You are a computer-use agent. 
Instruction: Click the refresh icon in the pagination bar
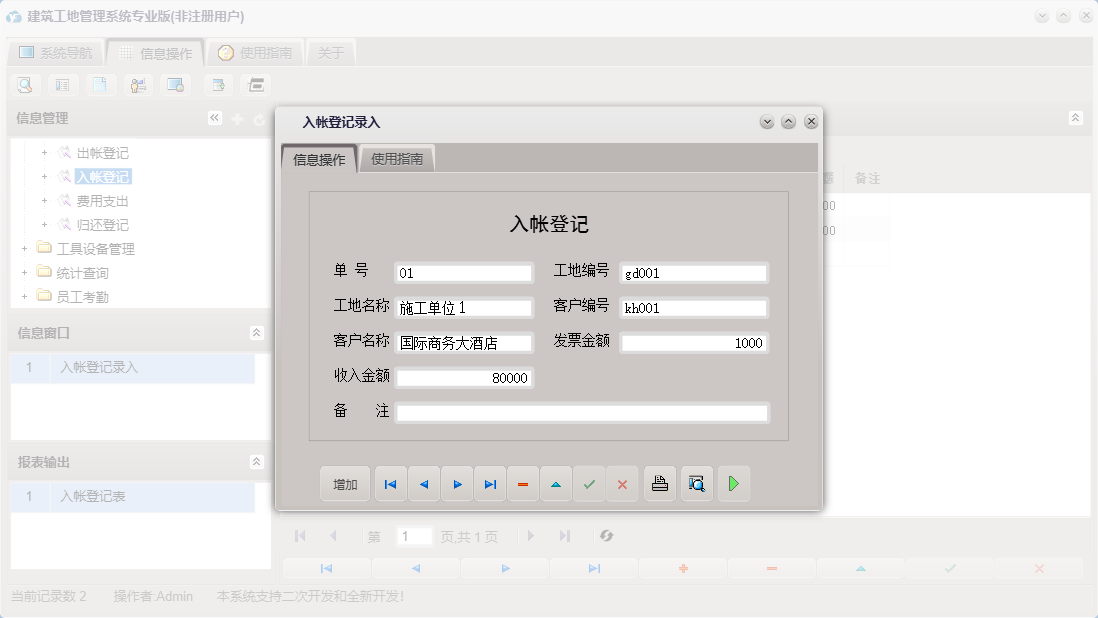[x=607, y=536]
